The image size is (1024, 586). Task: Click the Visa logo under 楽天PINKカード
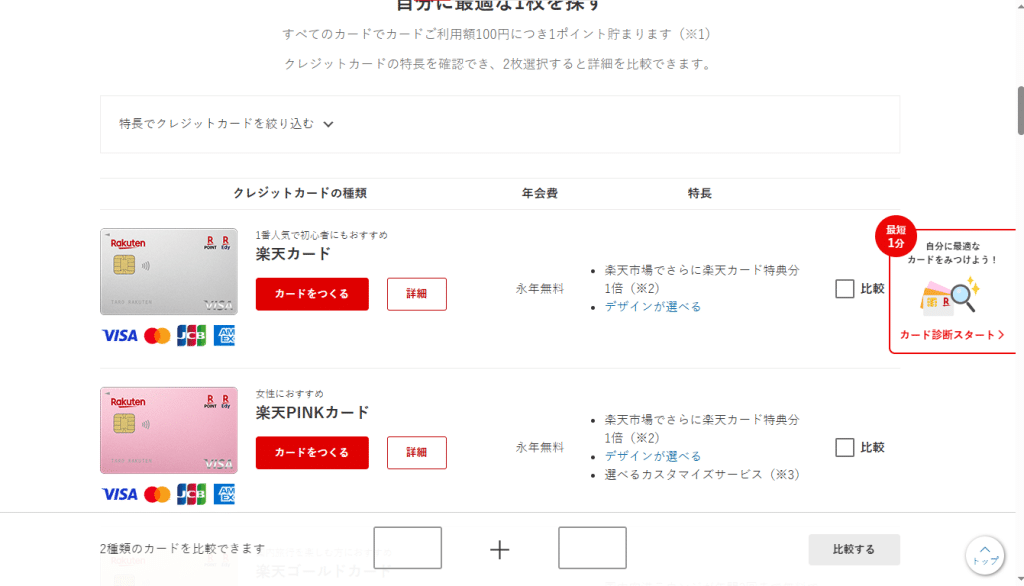tap(119, 494)
